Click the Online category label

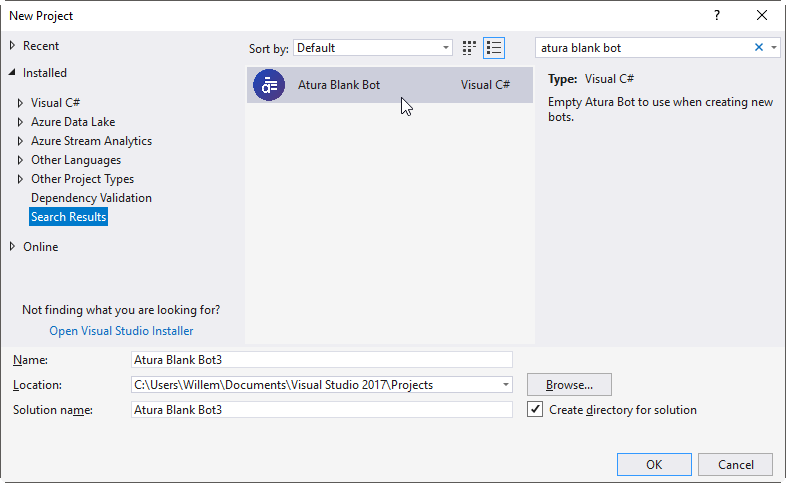coord(41,247)
